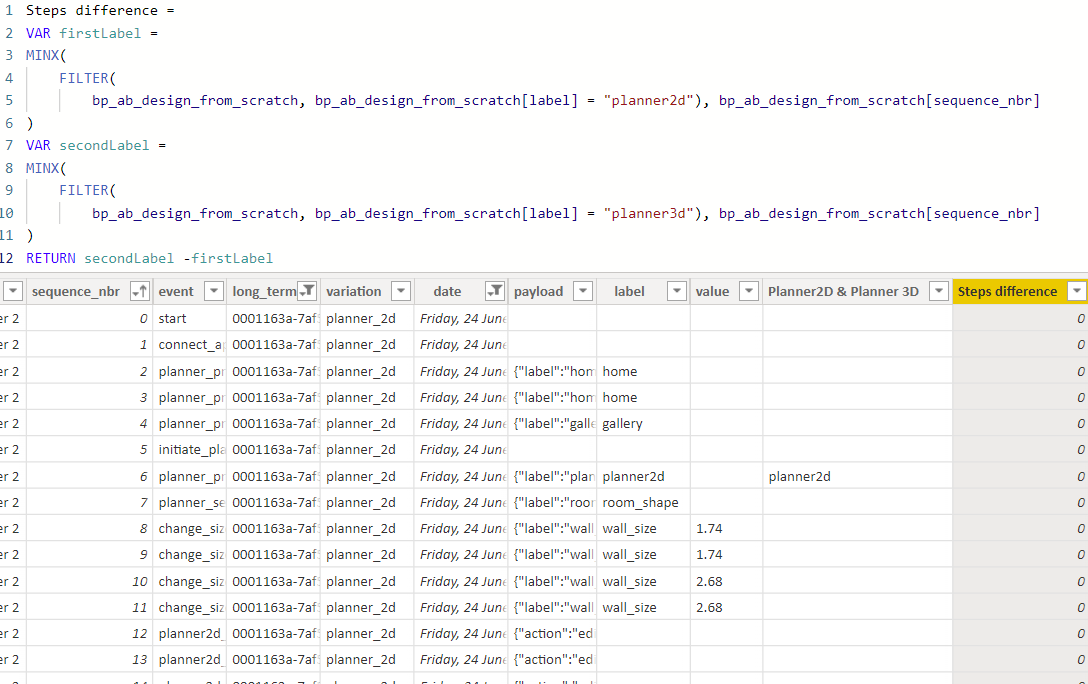The image size is (1088, 684).
Task: Click line number 12 in the formula editor
Action: coord(7,258)
